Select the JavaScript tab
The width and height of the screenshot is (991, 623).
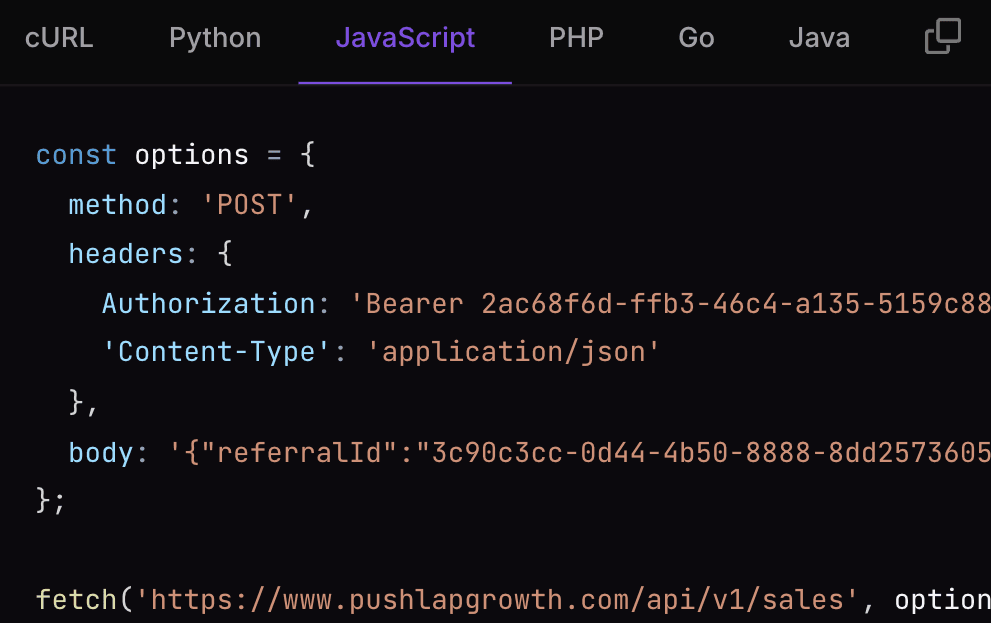[405, 37]
